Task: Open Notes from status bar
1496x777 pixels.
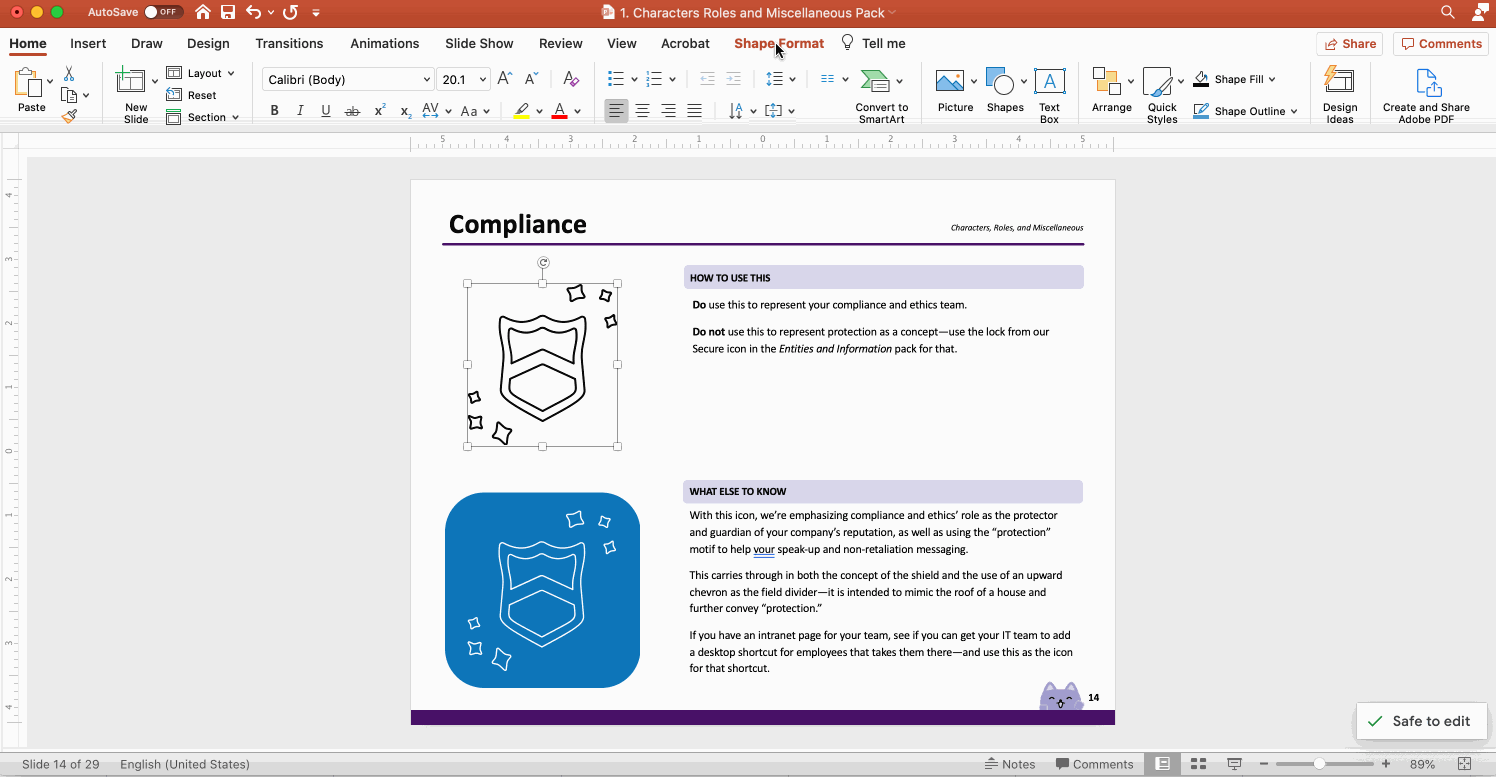Action: 1010,764
